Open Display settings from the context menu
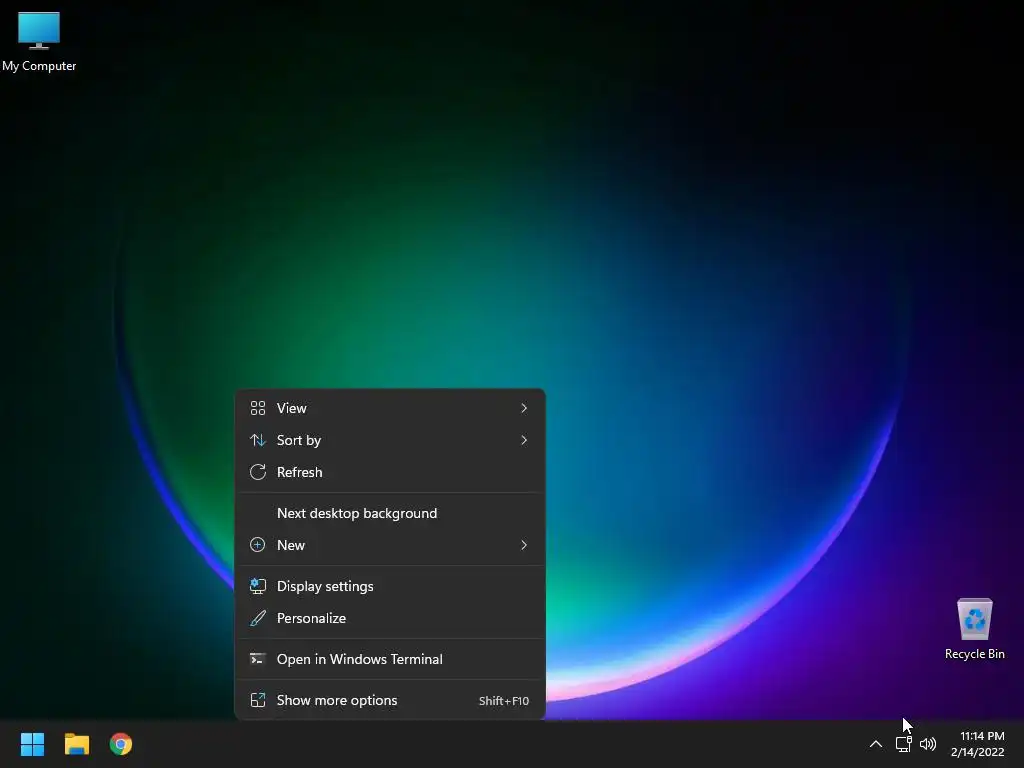The width and height of the screenshot is (1024, 768). tap(390, 586)
